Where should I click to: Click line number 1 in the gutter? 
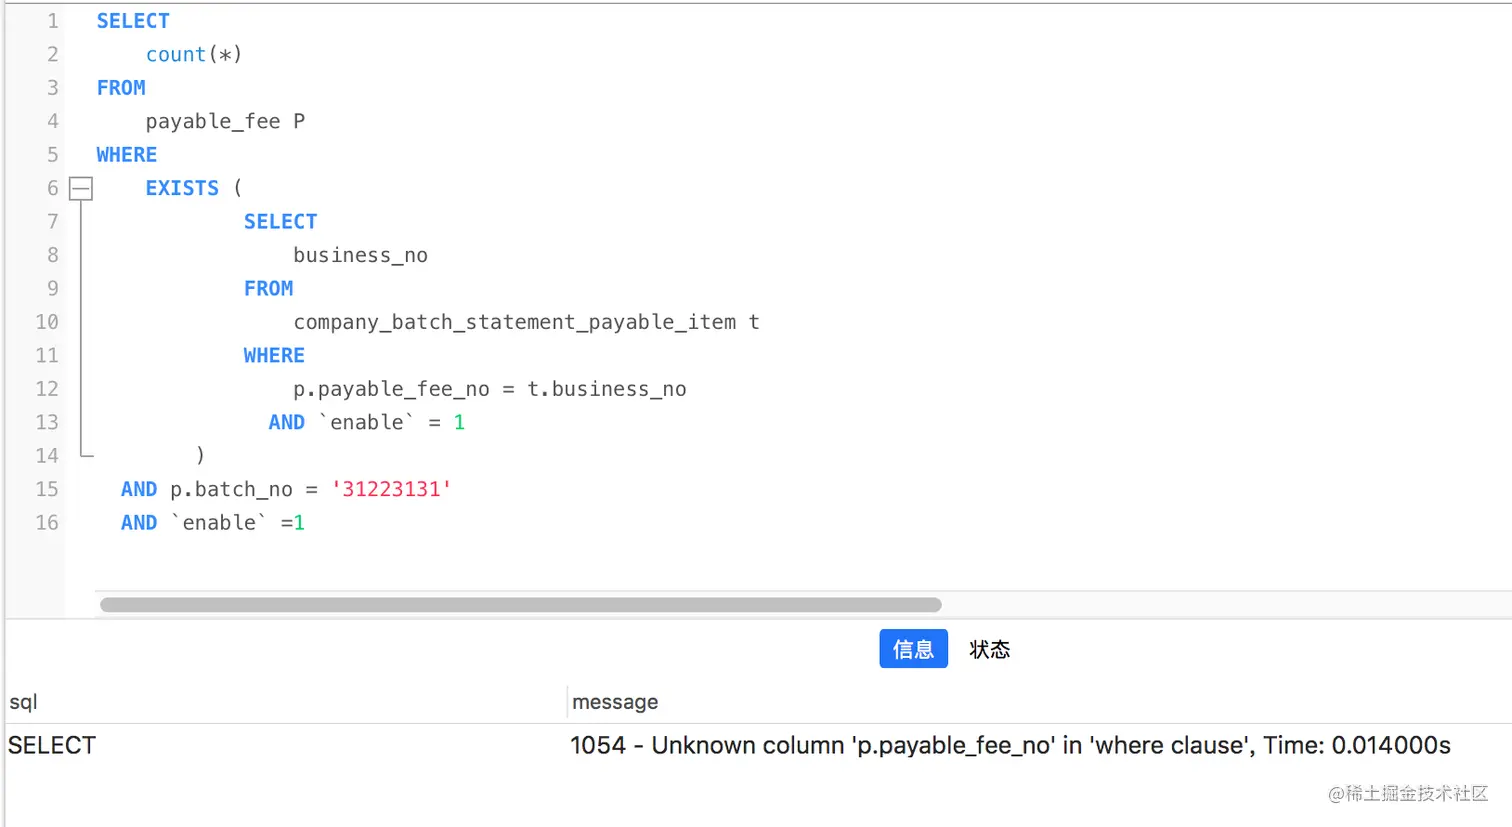52,21
